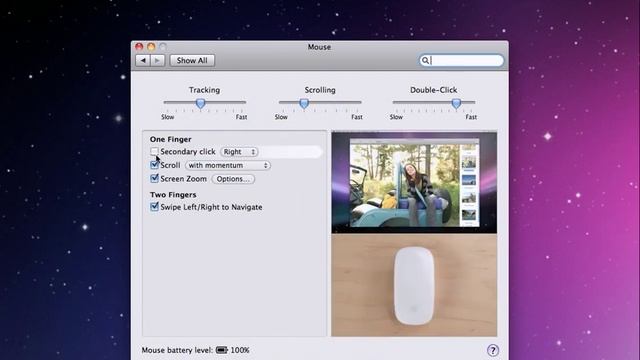Minimize the Mouse window with yellow button
640x360 pixels.
[x=151, y=47]
